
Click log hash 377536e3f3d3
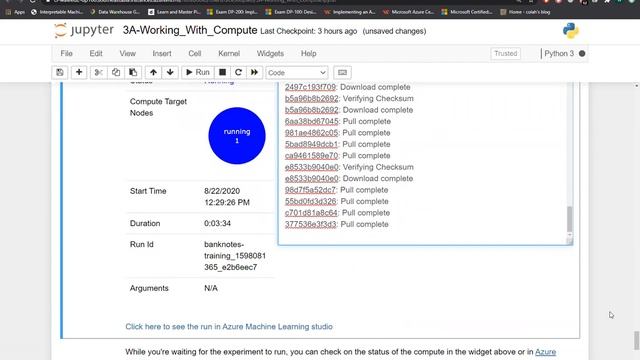tap(310, 224)
